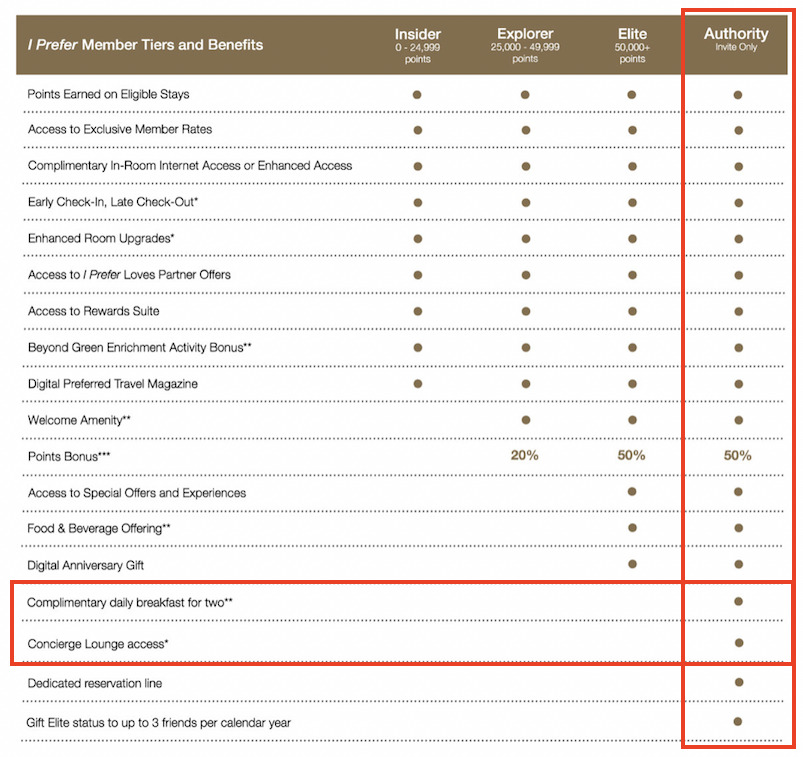Click the 50% Points Bonus under Elite

[631, 455]
